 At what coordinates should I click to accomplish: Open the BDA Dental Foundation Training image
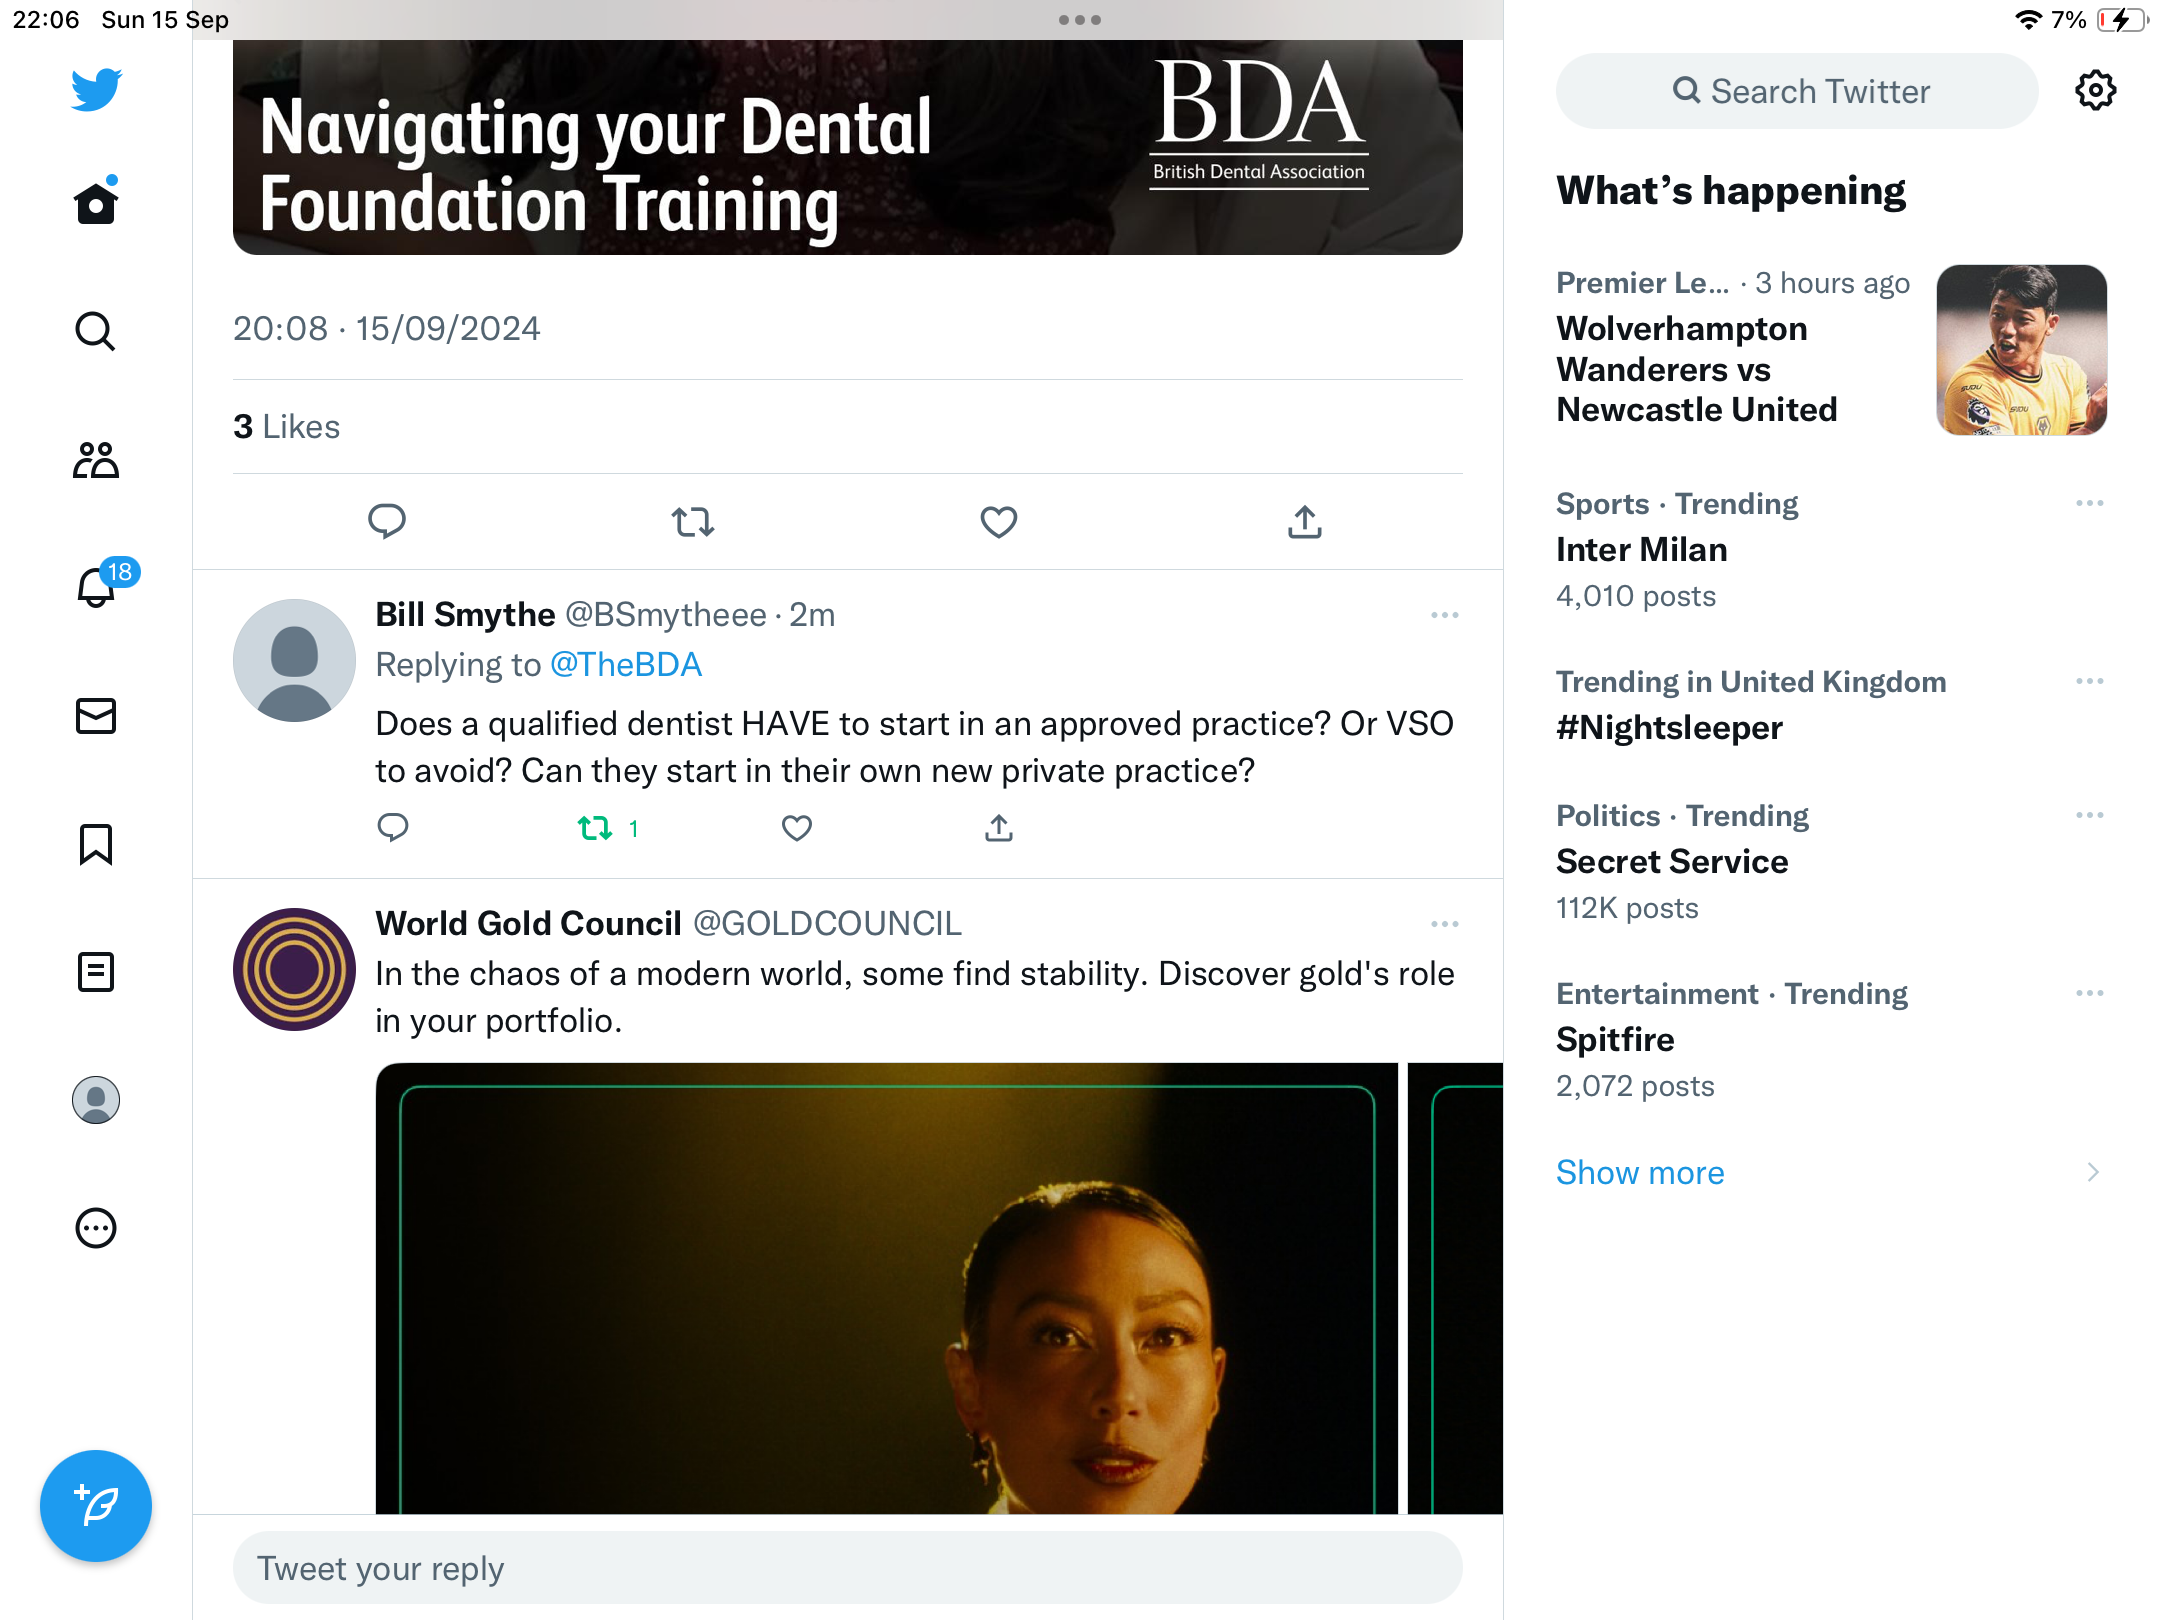[848, 147]
